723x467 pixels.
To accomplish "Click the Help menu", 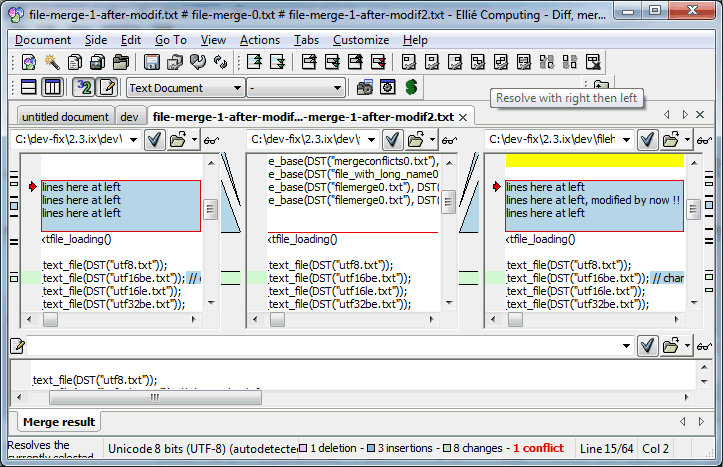I will tap(415, 40).
